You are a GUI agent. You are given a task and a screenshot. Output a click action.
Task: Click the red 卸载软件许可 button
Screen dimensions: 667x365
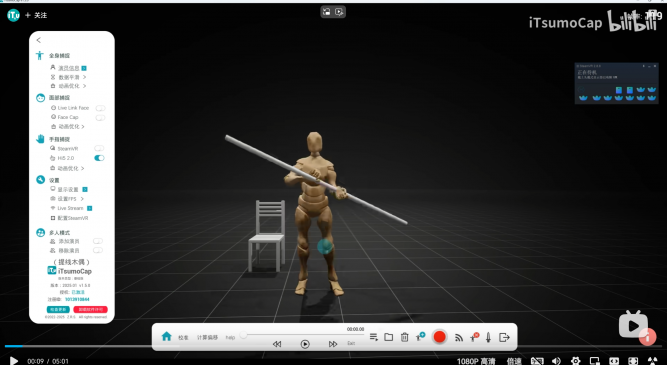coord(90,309)
